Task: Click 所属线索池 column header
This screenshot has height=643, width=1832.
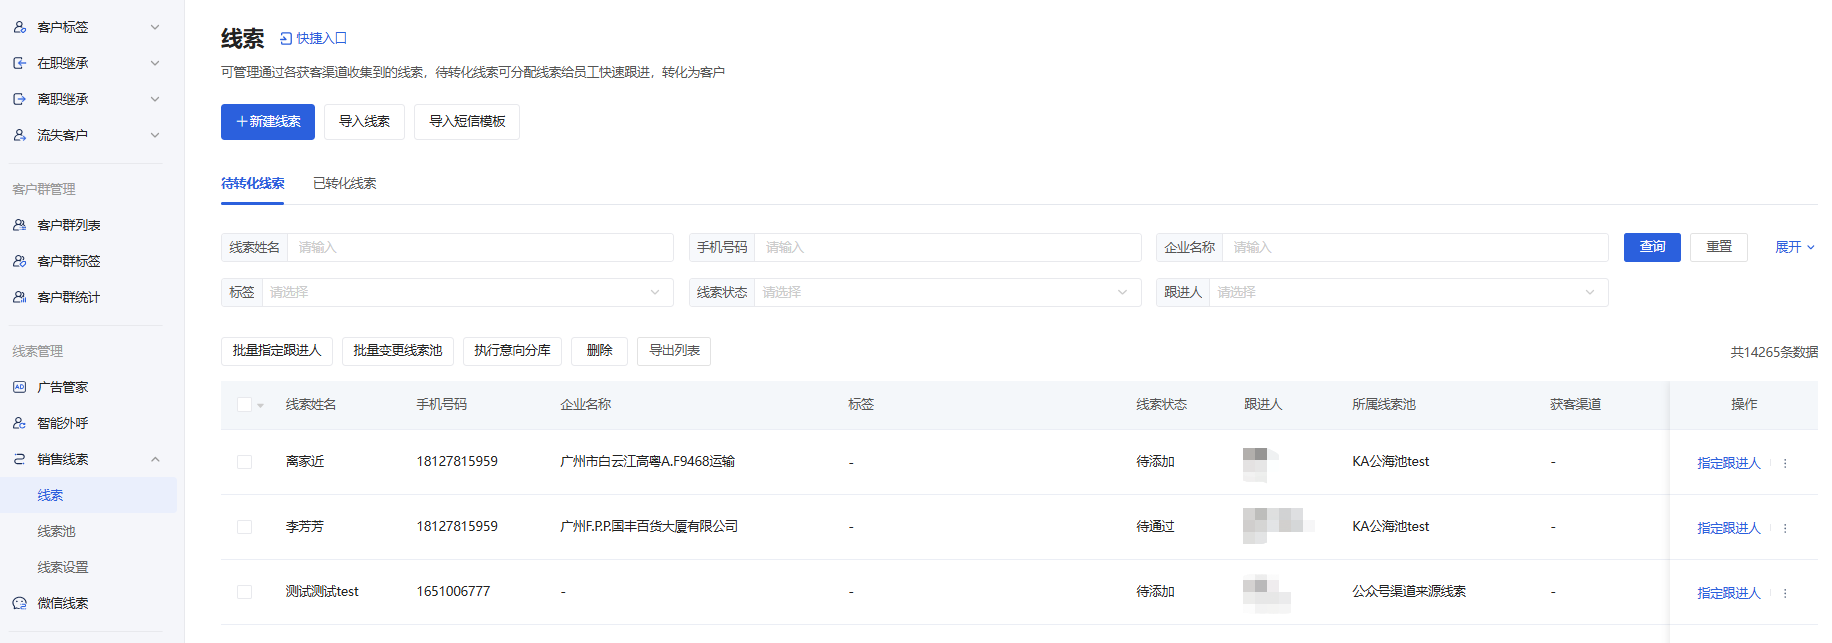Action: [1384, 405]
